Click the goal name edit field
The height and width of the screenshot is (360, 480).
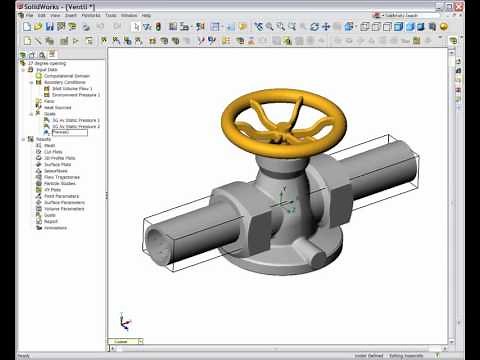tap(70, 133)
